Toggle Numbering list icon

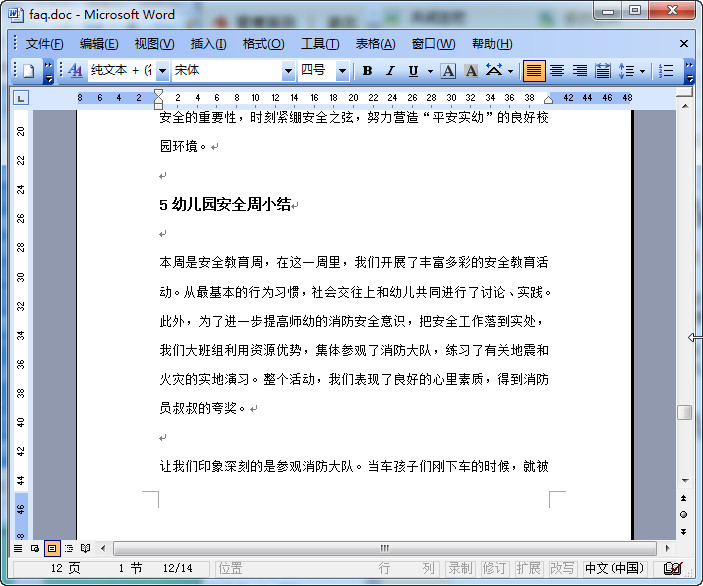666,71
